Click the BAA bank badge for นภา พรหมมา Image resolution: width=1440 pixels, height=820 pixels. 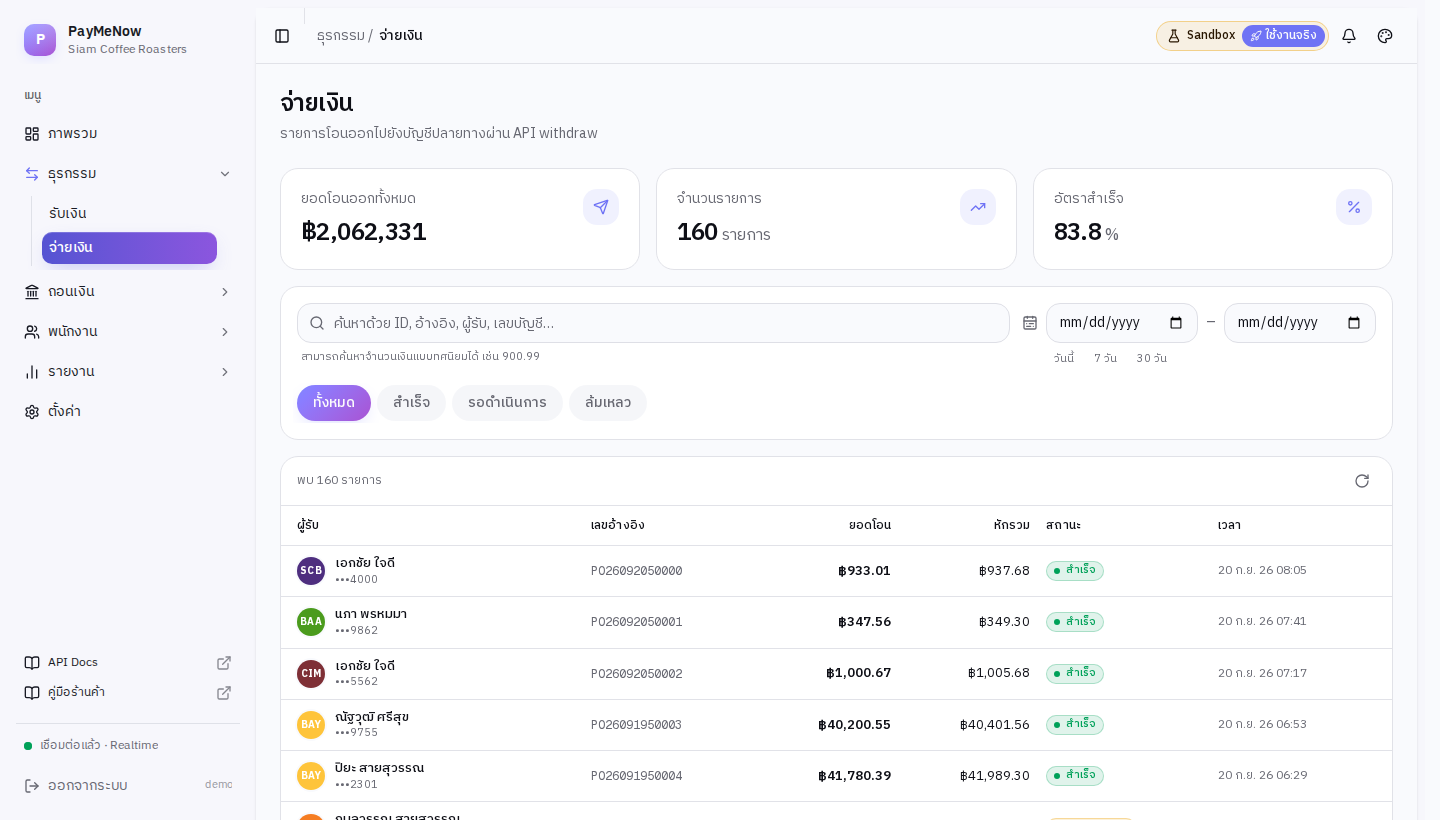[311, 622]
